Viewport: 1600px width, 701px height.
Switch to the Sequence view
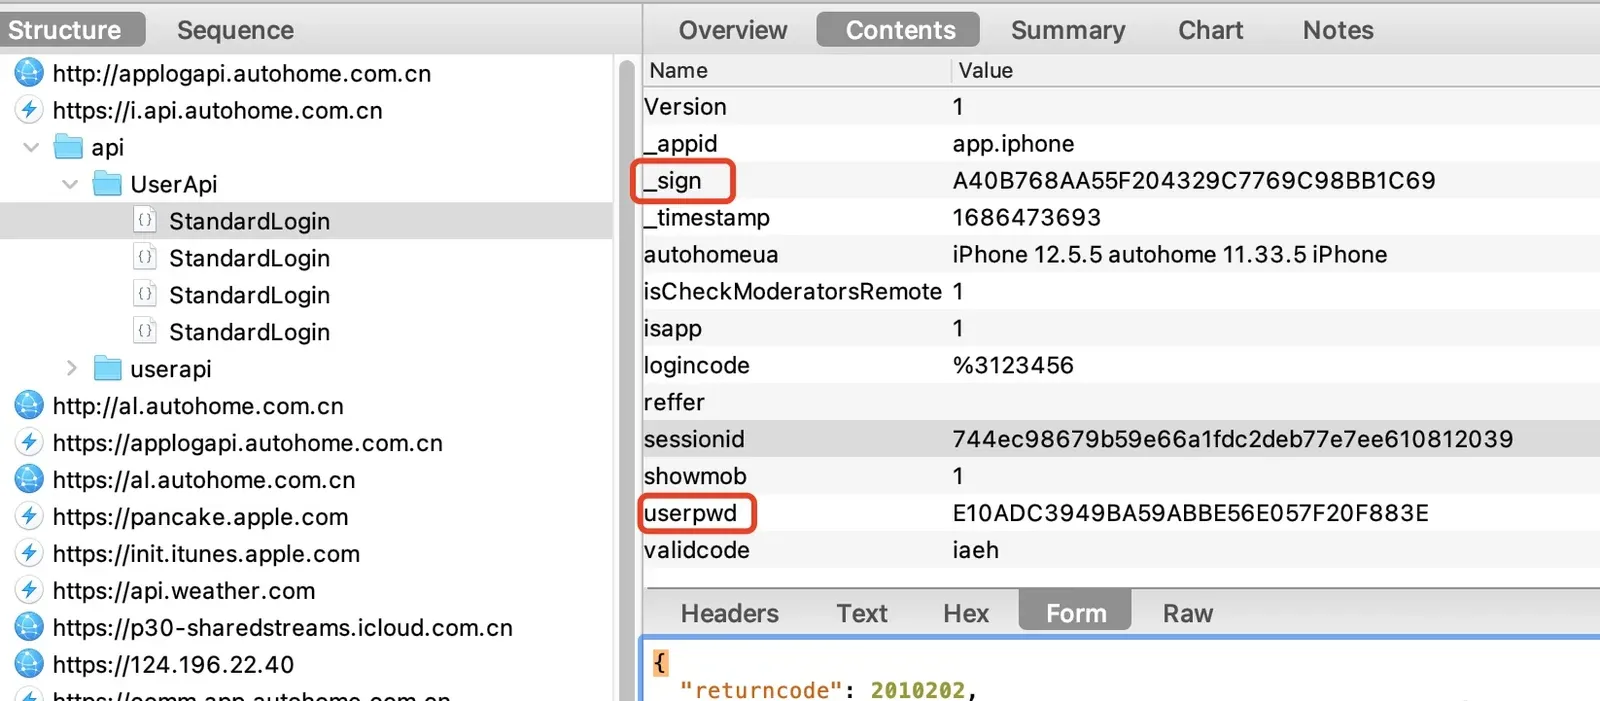[x=235, y=30]
